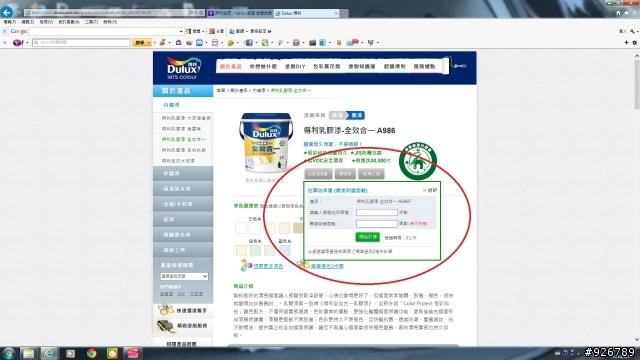This screenshot has width=640, height=360.
Task: Close the paint calculator popup
Action: coord(430,190)
